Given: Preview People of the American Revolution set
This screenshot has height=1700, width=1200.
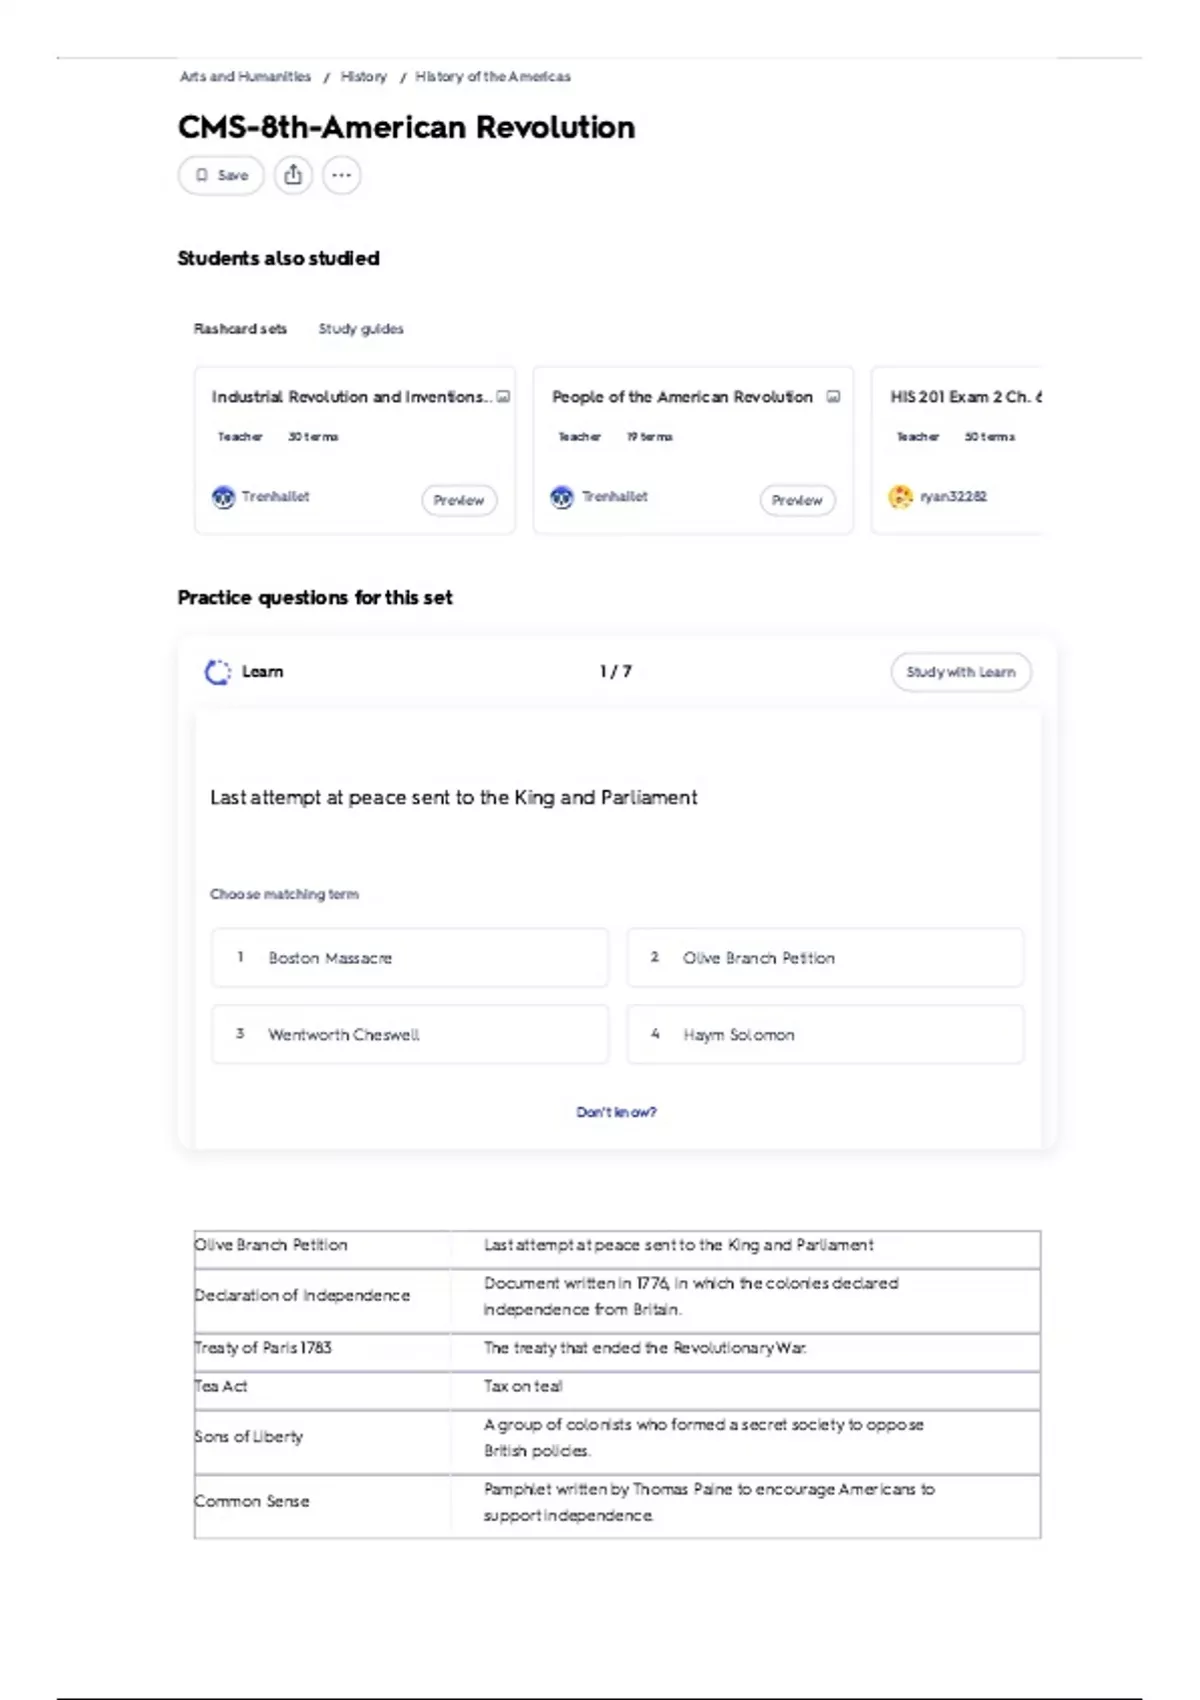Looking at the screenshot, I should click(x=797, y=500).
